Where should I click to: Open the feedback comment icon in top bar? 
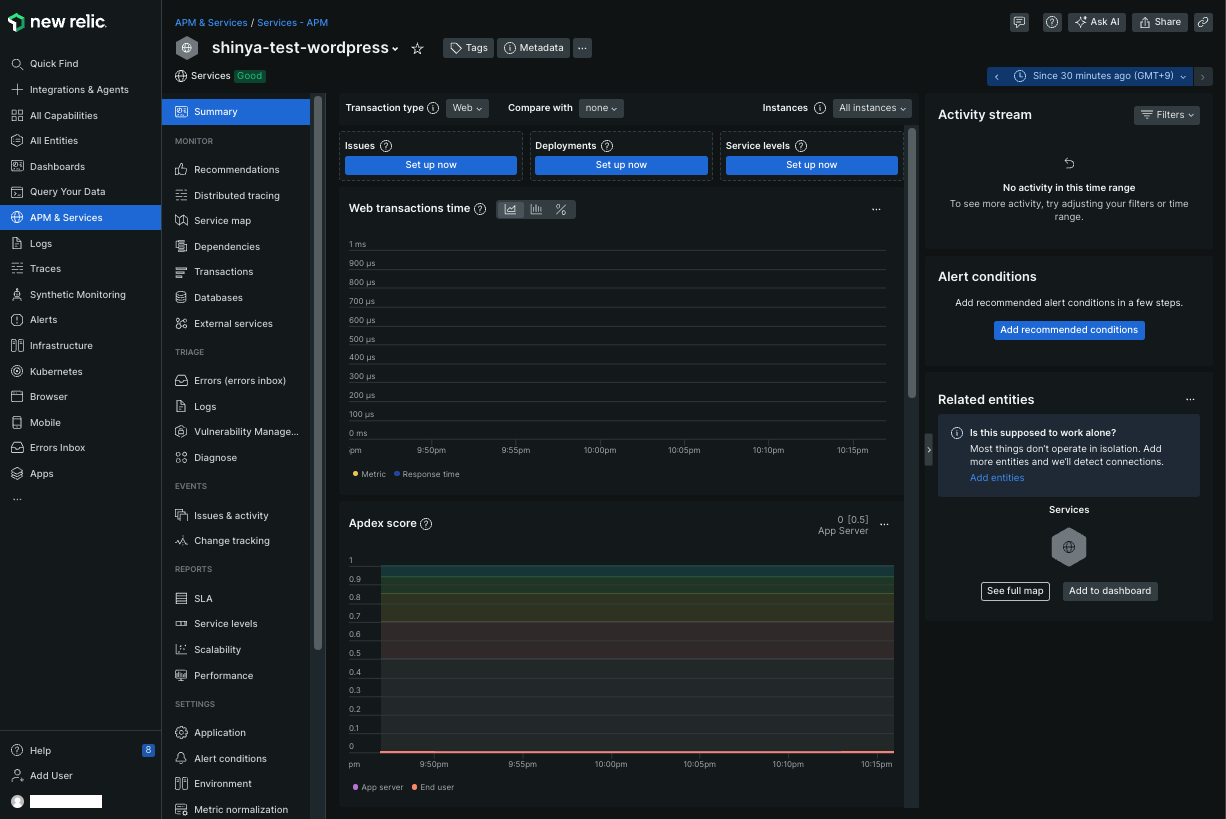pyautogui.click(x=1019, y=22)
